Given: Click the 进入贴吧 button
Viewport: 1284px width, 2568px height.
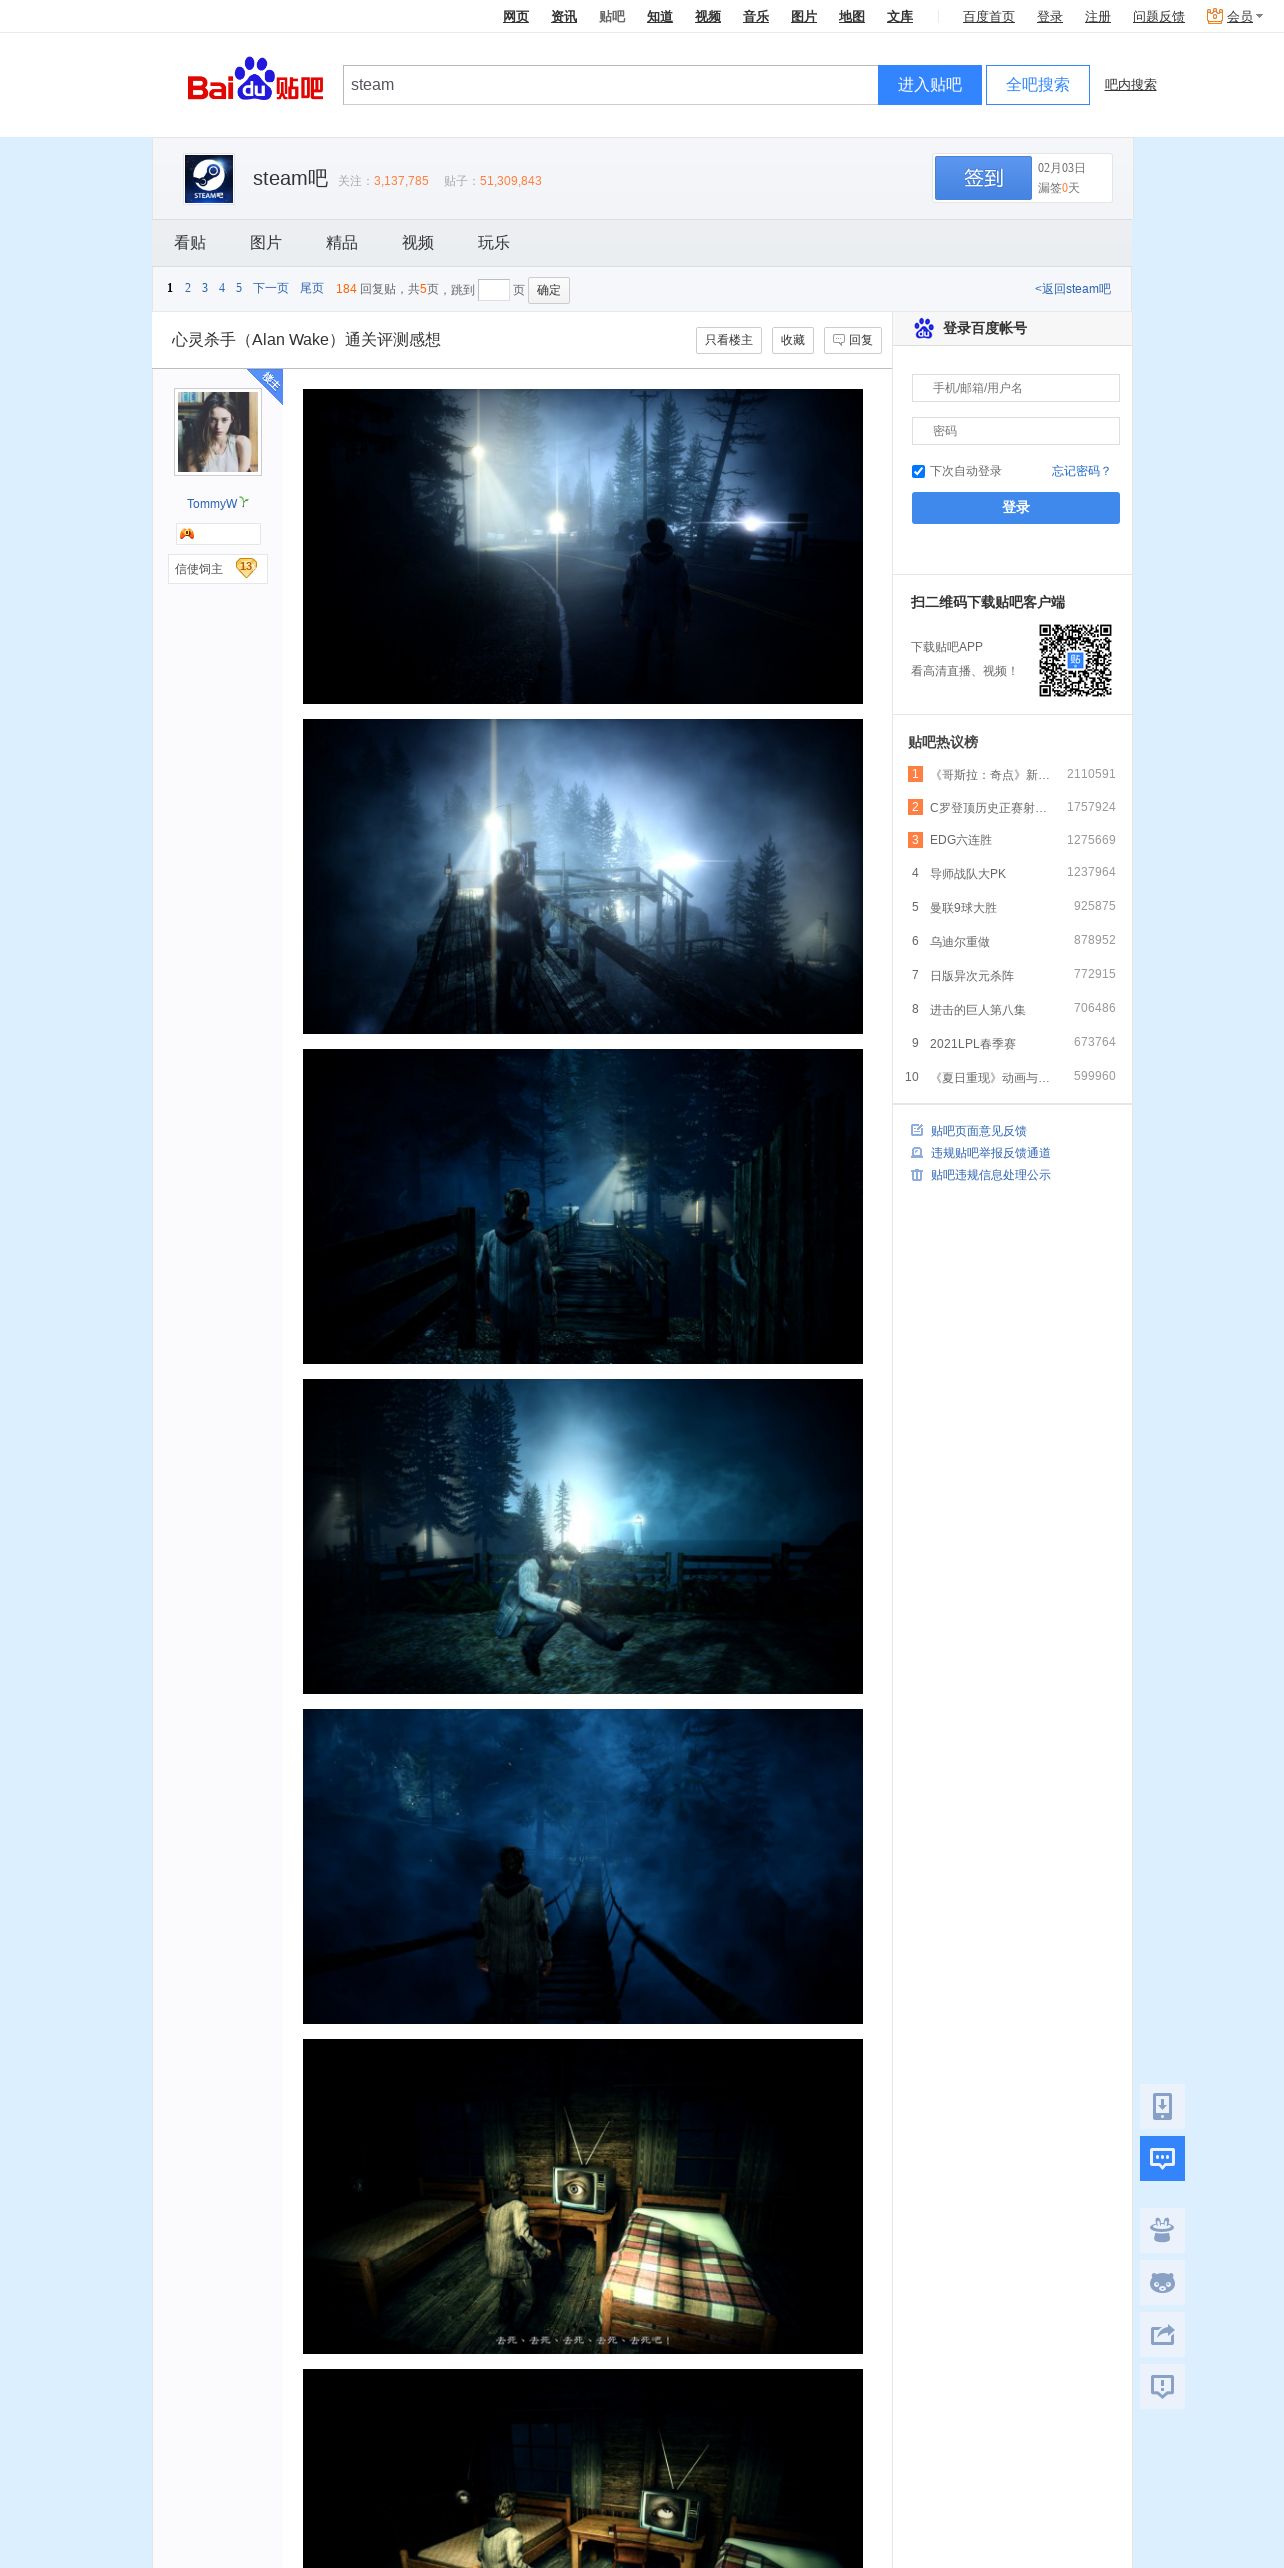Looking at the screenshot, I should 930,85.
